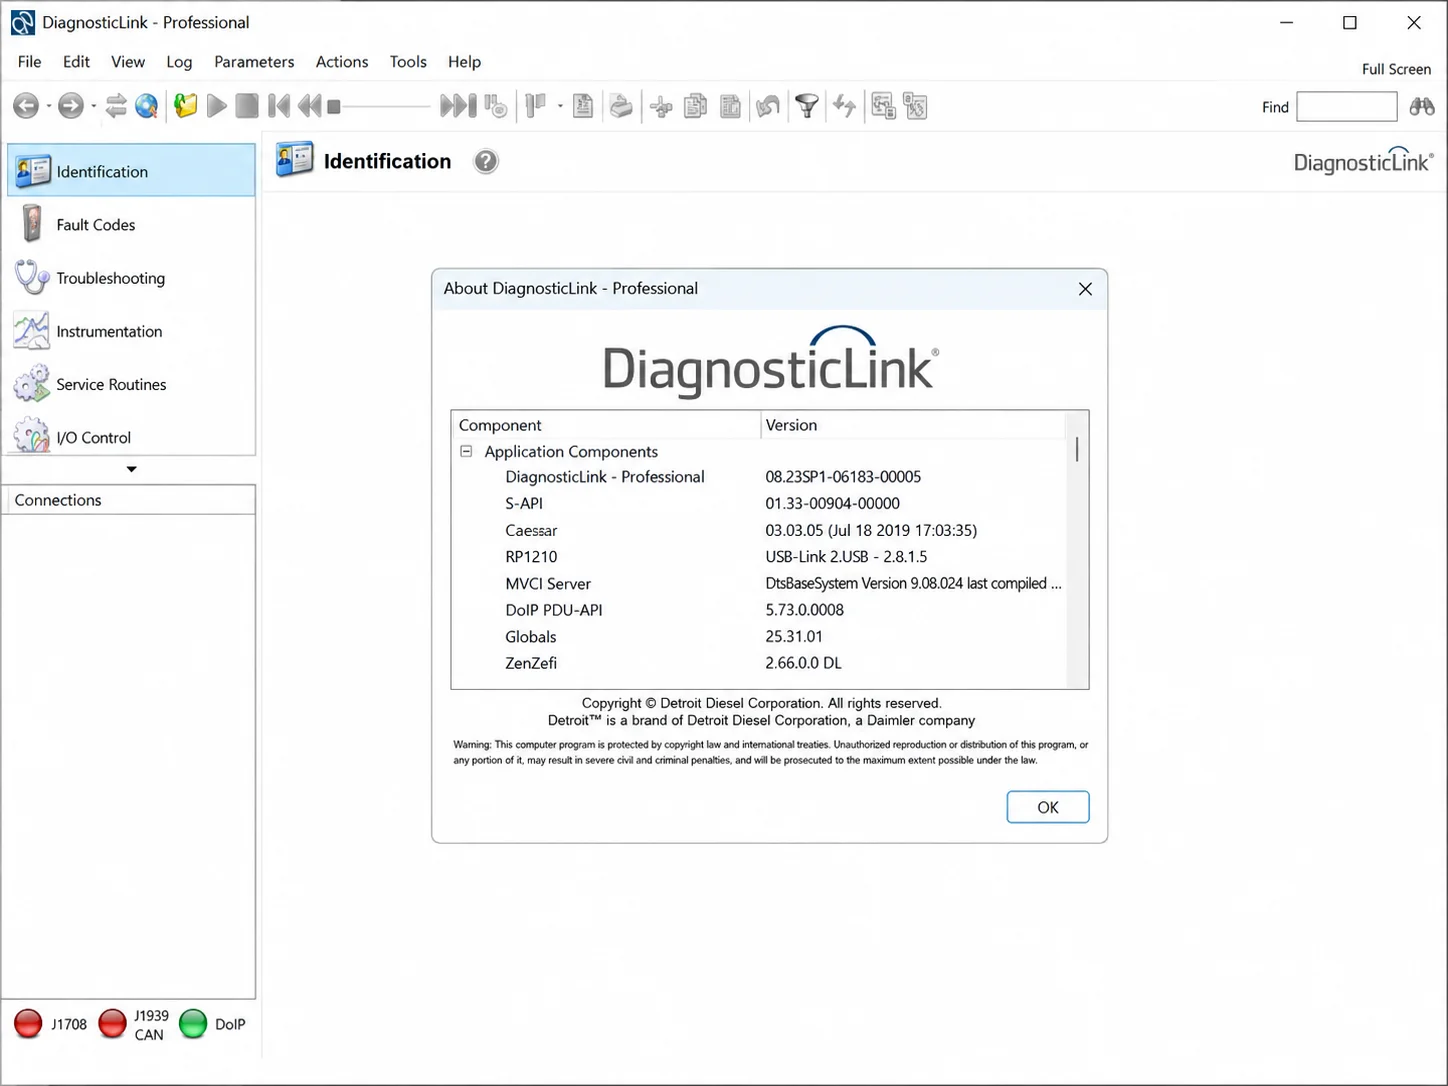The height and width of the screenshot is (1086, 1448).
Task: Click the J1708 red status indicator
Action: [28, 1024]
